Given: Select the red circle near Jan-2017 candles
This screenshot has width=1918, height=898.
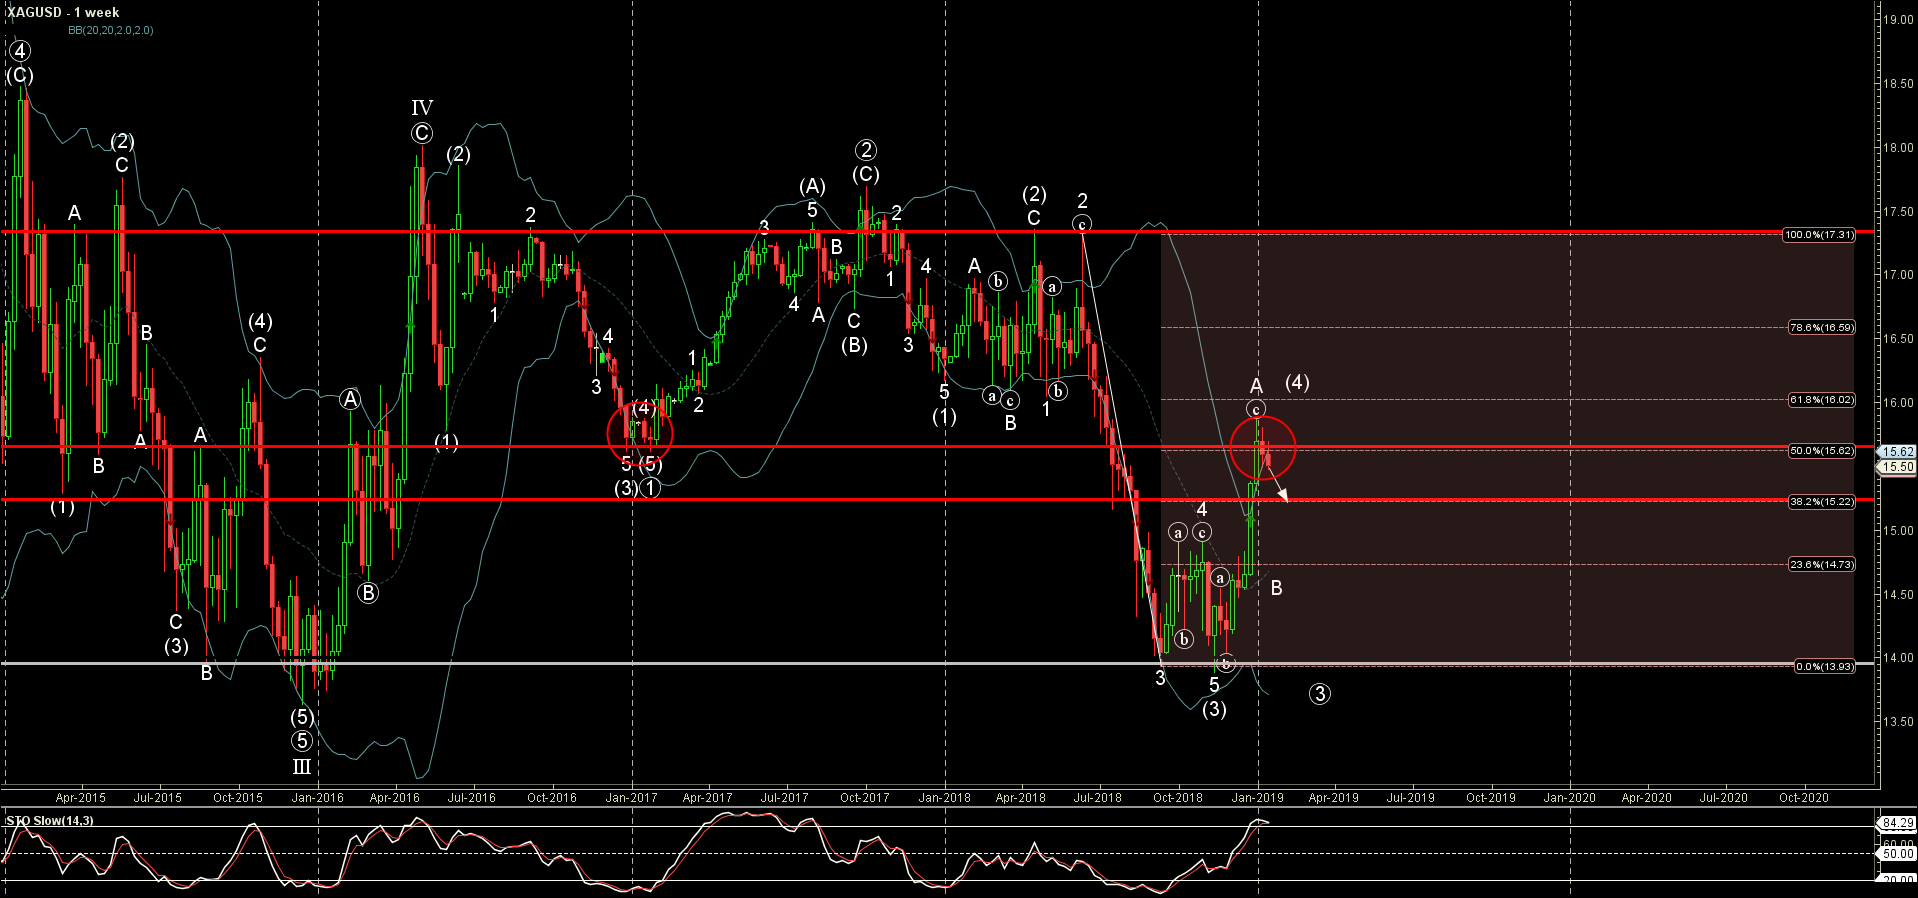Looking at the screenshot, I should [x=640, y=433].
